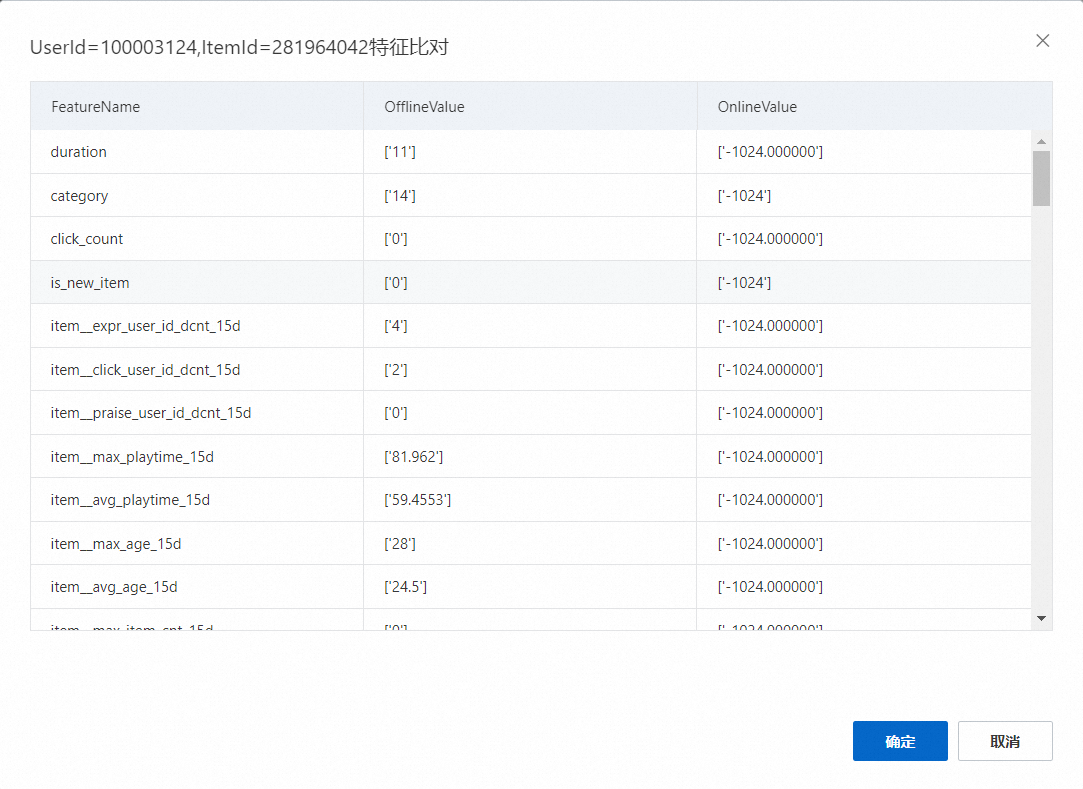Click the dialog title with UserId=100003124

[x=239, y=47]
